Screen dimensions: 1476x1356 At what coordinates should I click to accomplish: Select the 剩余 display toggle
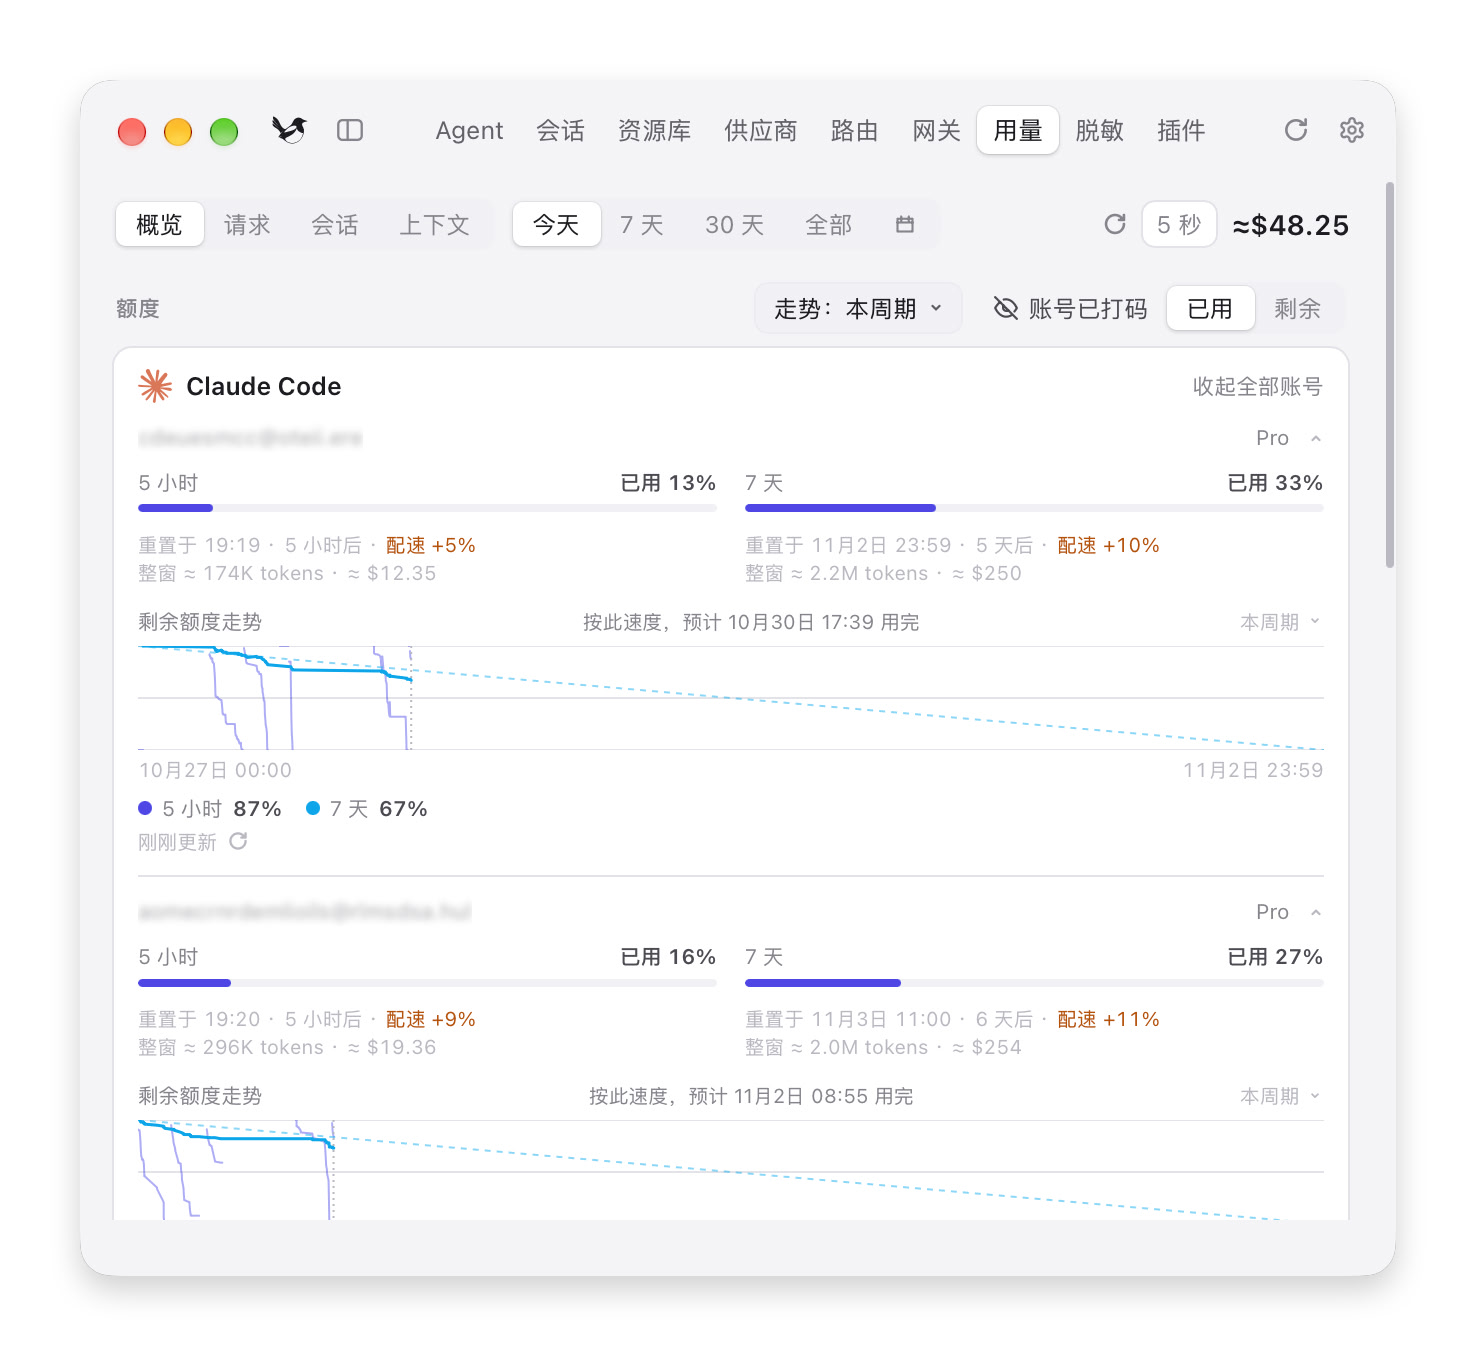tap(1298, 308)
